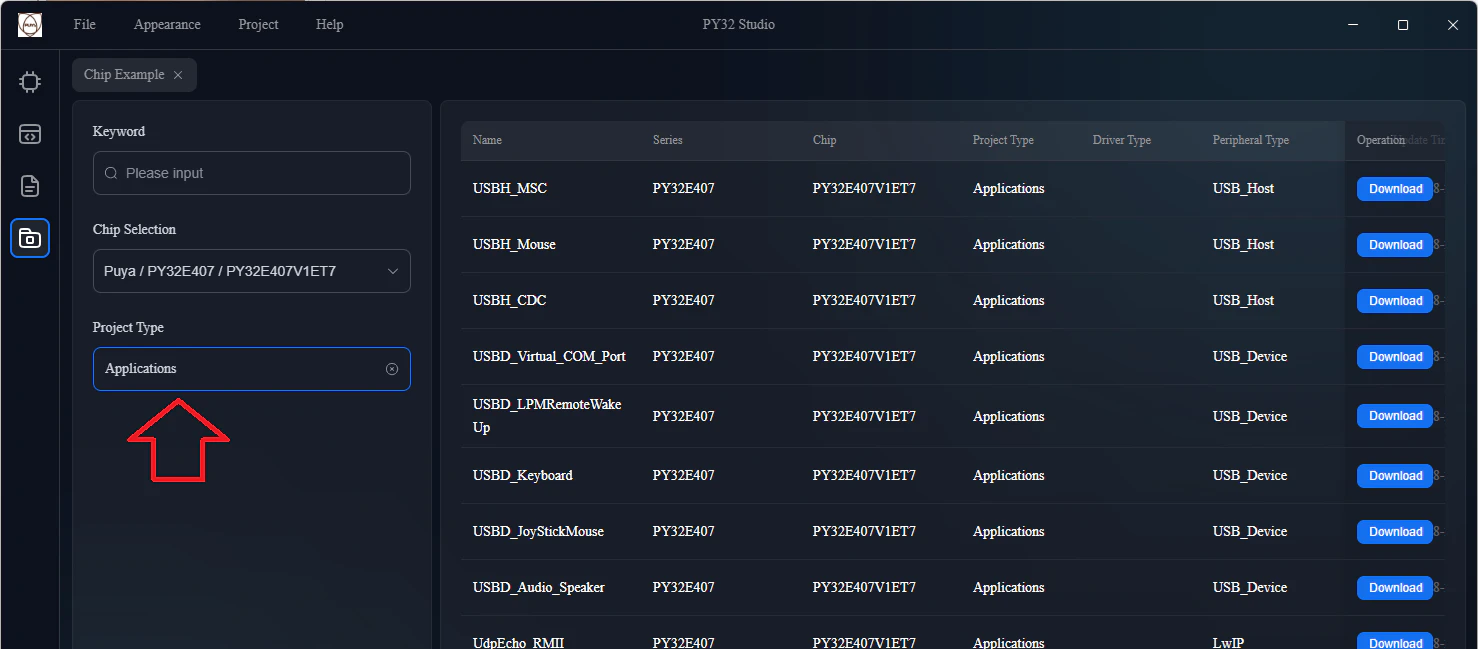The image size is (1478, 649).
Task: Select the USBH_MSC name cell
Action: coord(510,189)
